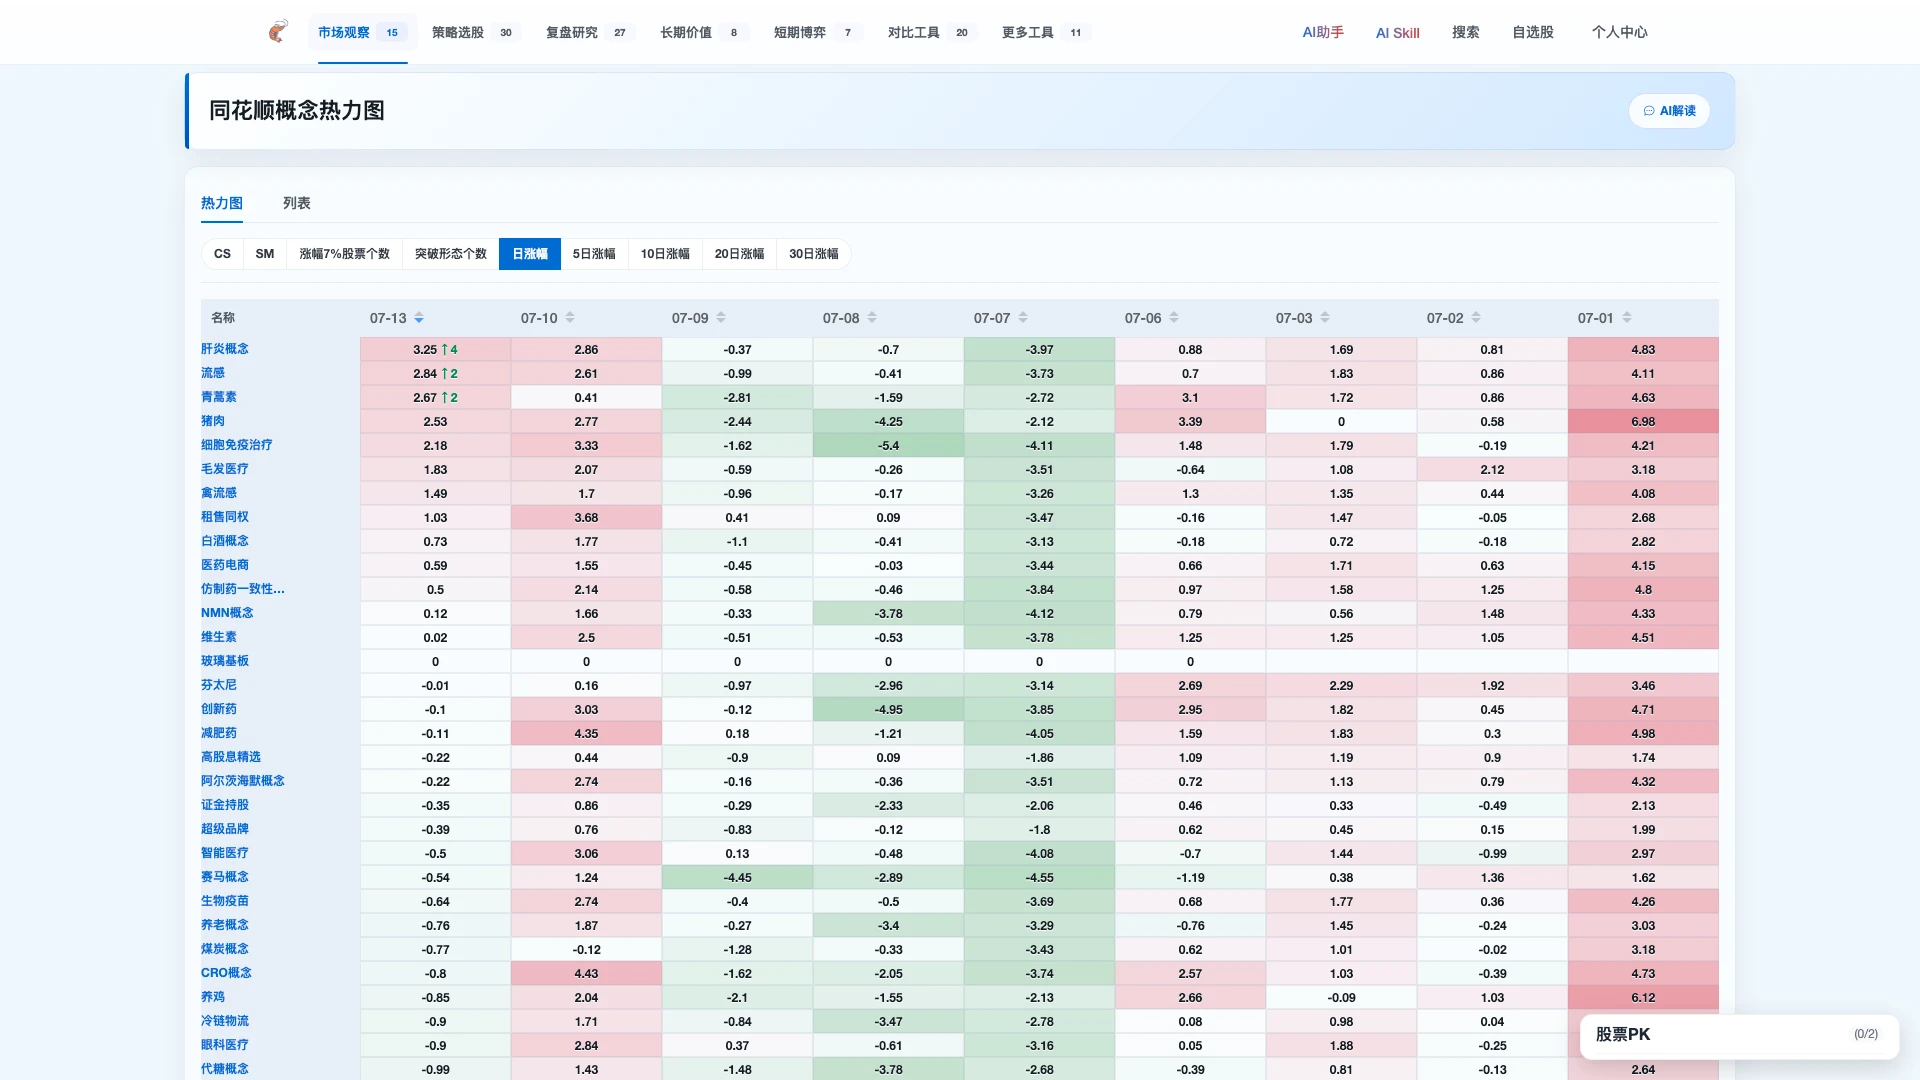
Task: Sort by the 07-02 column arrows
Action: pyautogui.click(x=1476, y=318)
